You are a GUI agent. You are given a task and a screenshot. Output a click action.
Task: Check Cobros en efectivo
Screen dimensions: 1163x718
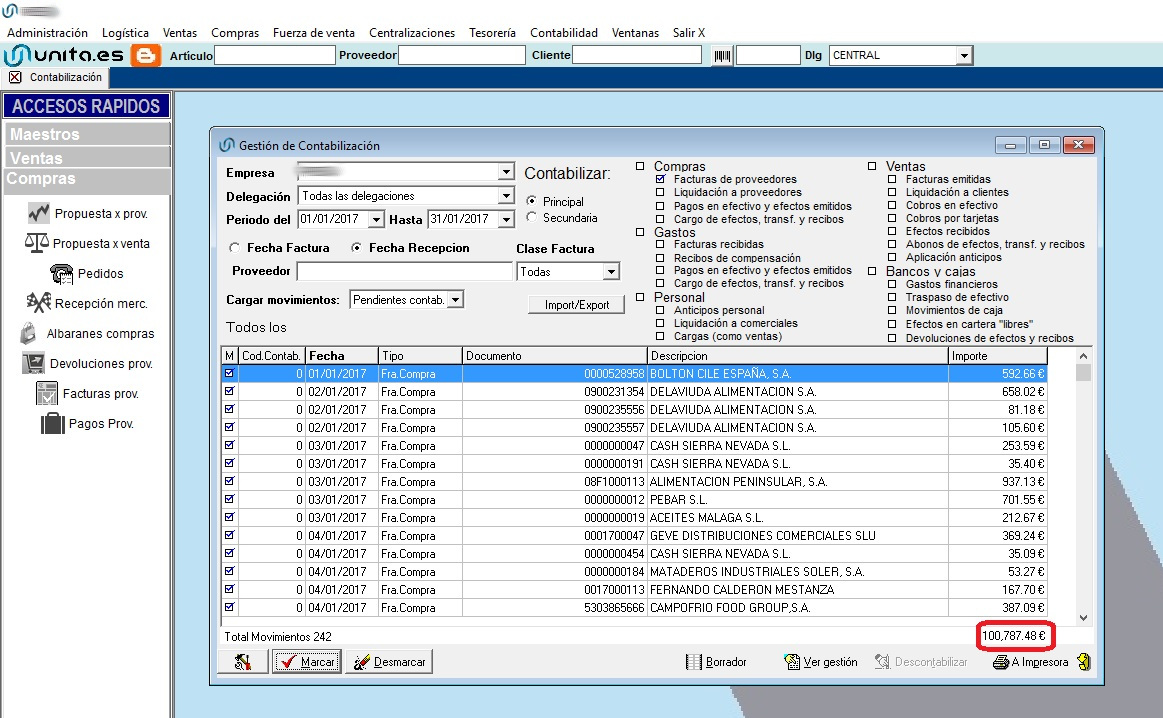(x=892, y=205)
